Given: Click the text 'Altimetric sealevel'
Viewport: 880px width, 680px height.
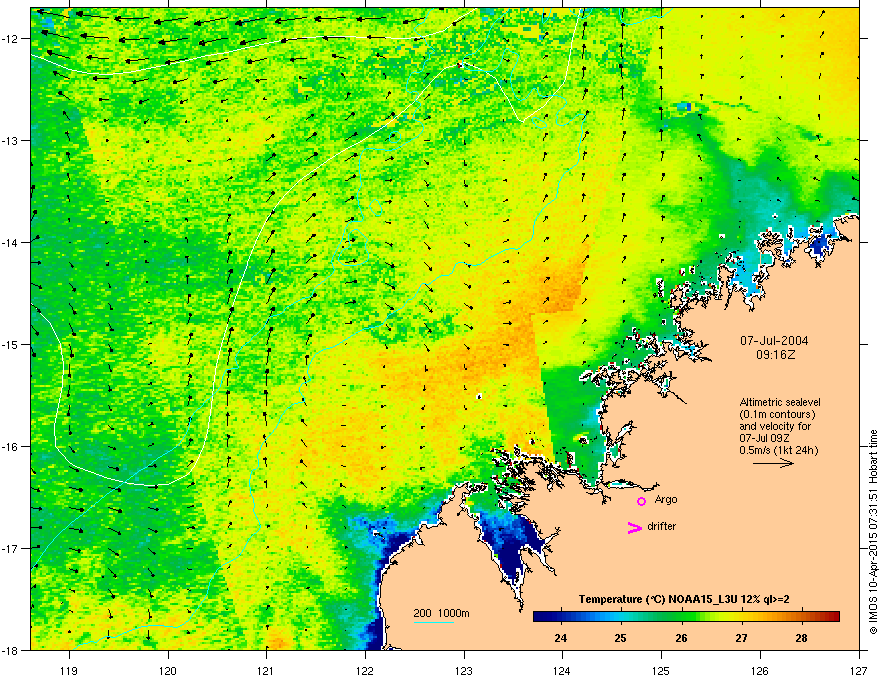Looking at the screenshot, I should pos(780,402).
